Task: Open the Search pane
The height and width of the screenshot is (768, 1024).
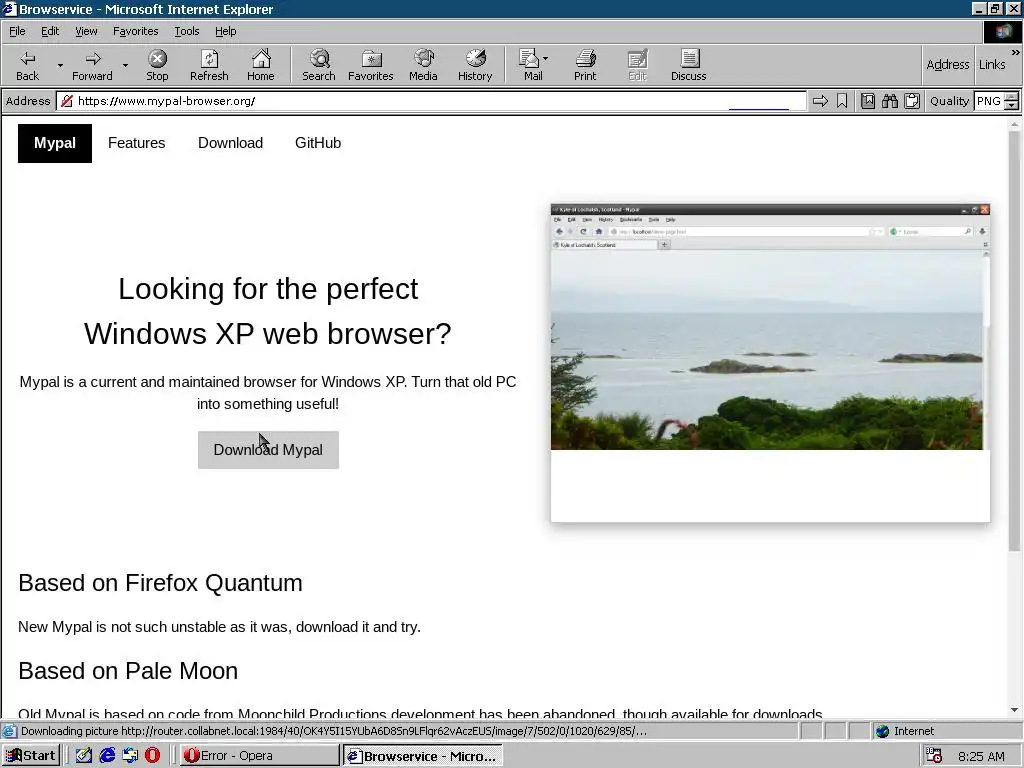Action: coord(319,65)
